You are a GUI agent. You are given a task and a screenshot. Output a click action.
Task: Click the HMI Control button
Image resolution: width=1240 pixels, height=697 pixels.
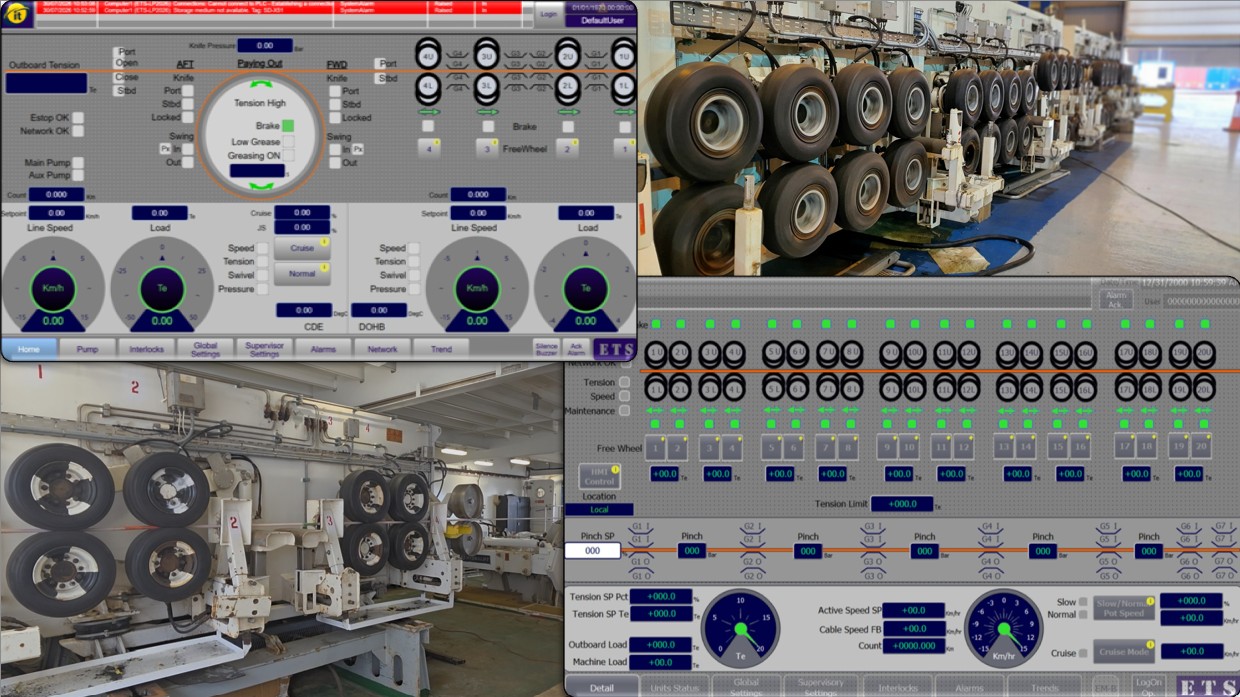[599, 476]
